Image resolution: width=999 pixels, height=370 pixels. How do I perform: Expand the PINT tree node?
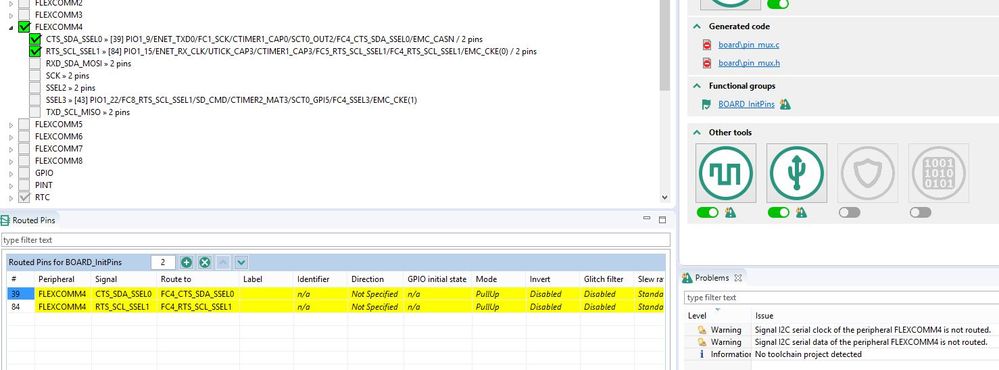(x=11, y=185)
